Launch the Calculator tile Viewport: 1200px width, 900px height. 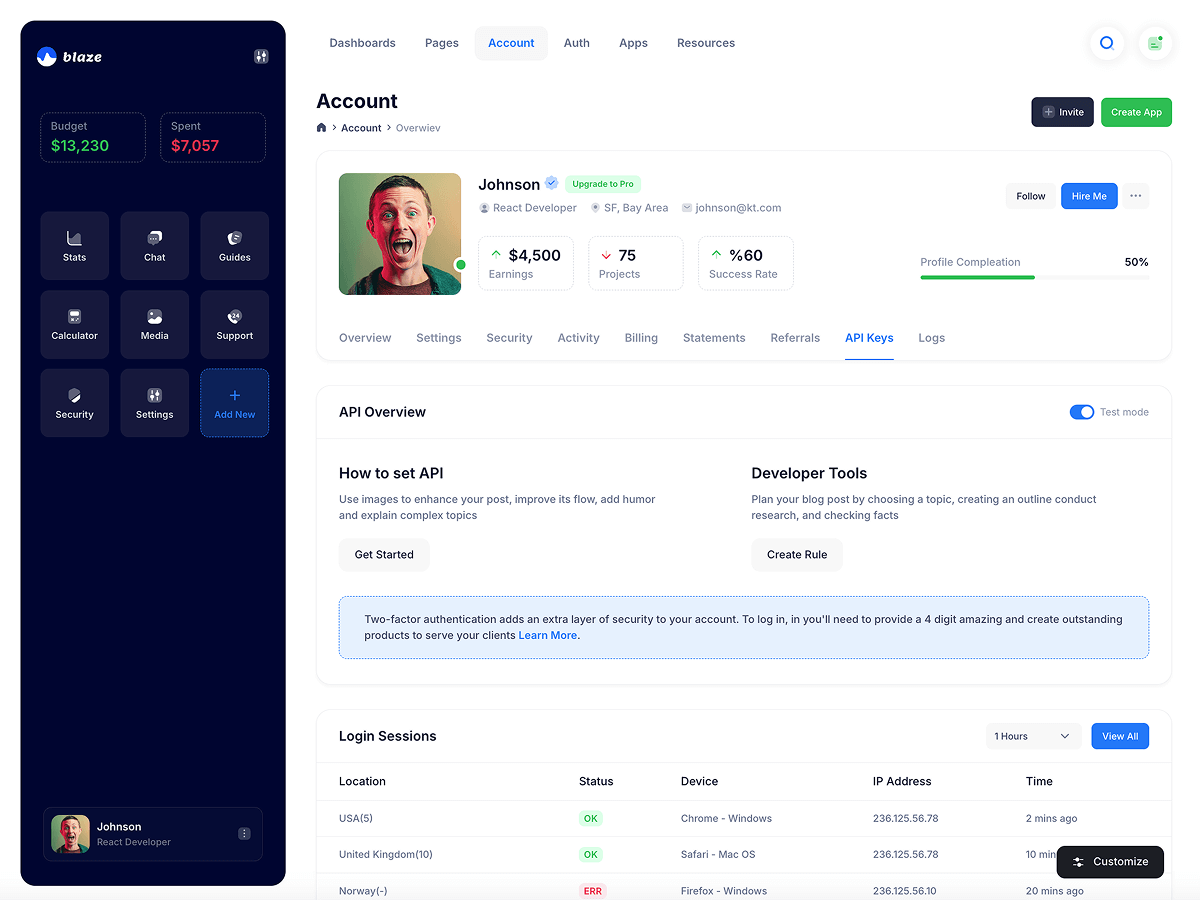pyautogui.click(x=75, y=325)
